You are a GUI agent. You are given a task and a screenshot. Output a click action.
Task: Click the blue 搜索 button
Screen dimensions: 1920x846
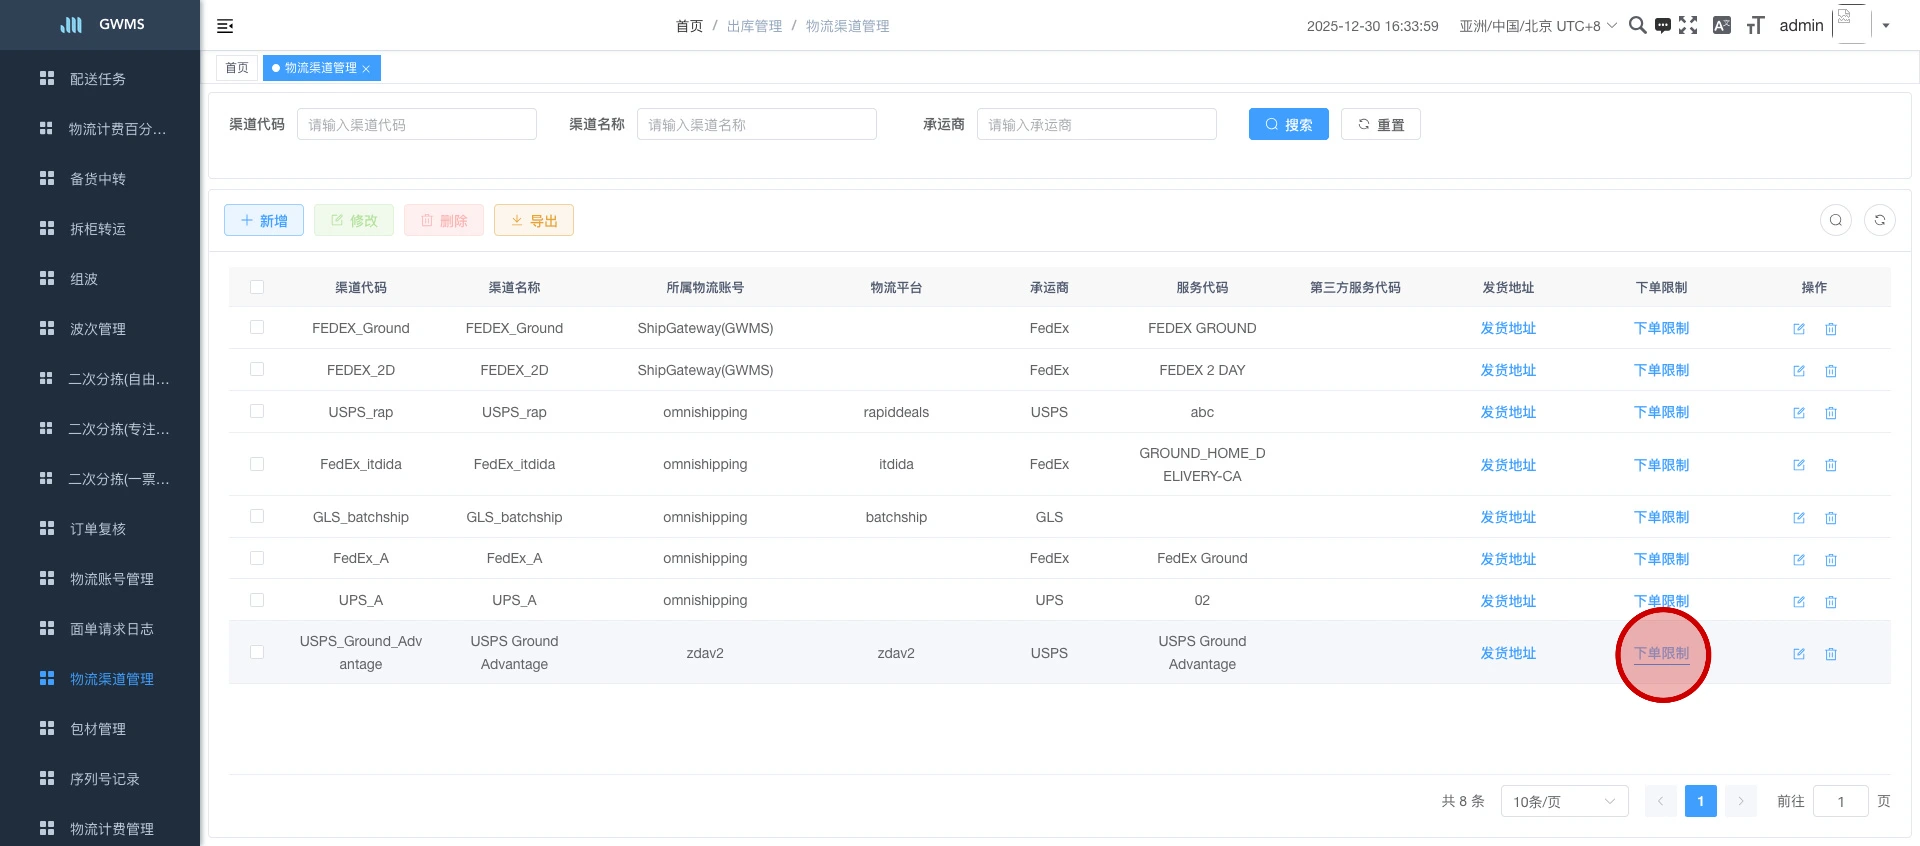pyautogui.click(x=1288, y=124)
